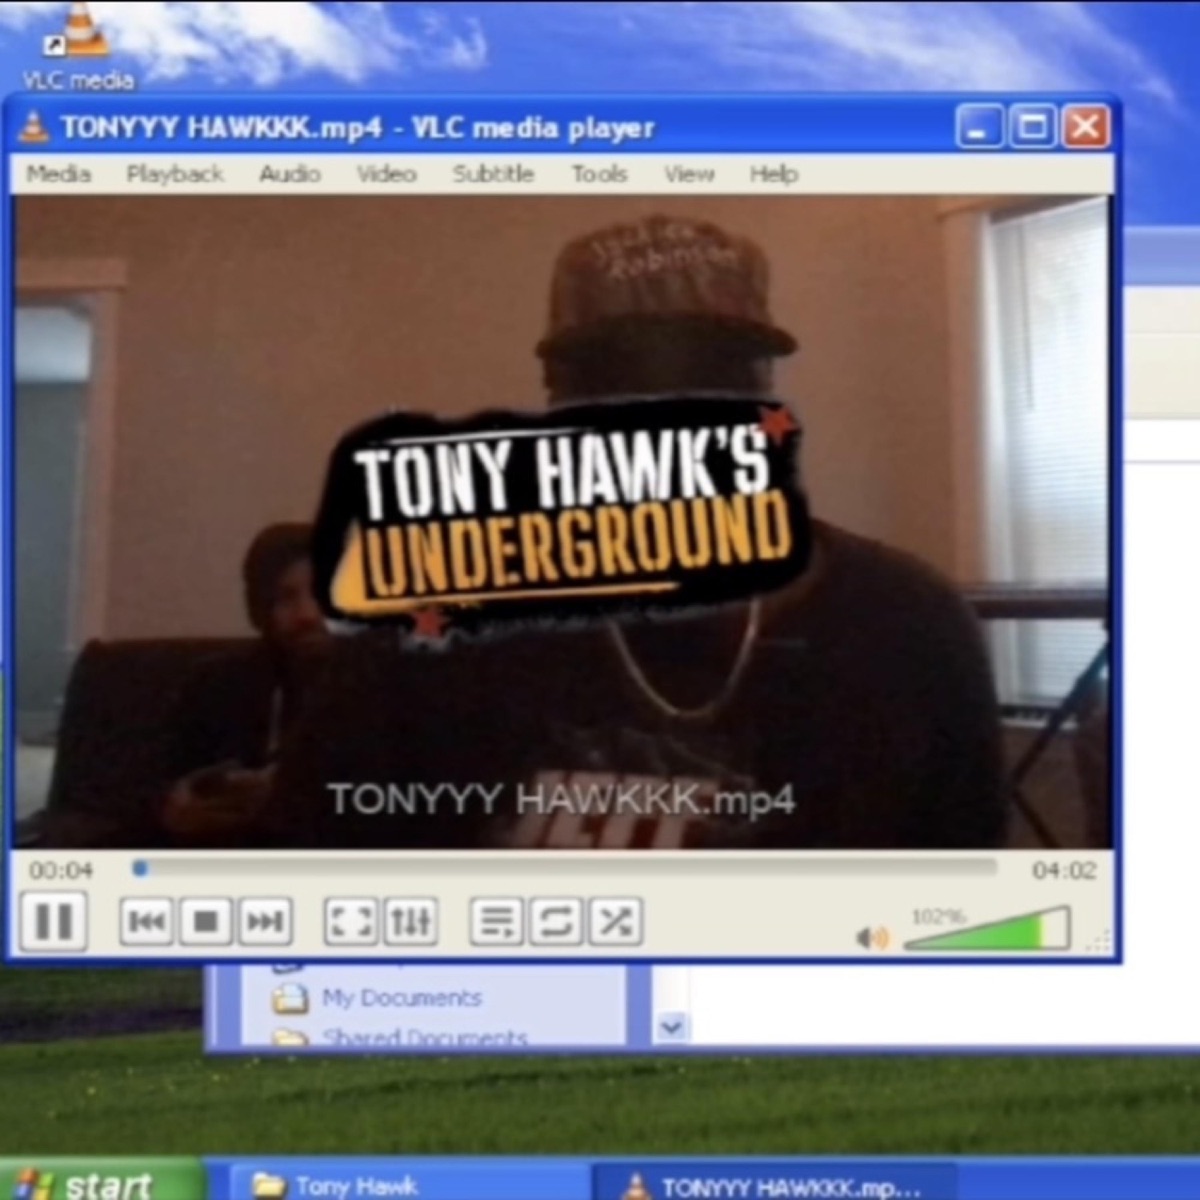Click elapsed time 00:04 label
The image size is (1200, 1200).
[x=61, y=870]
